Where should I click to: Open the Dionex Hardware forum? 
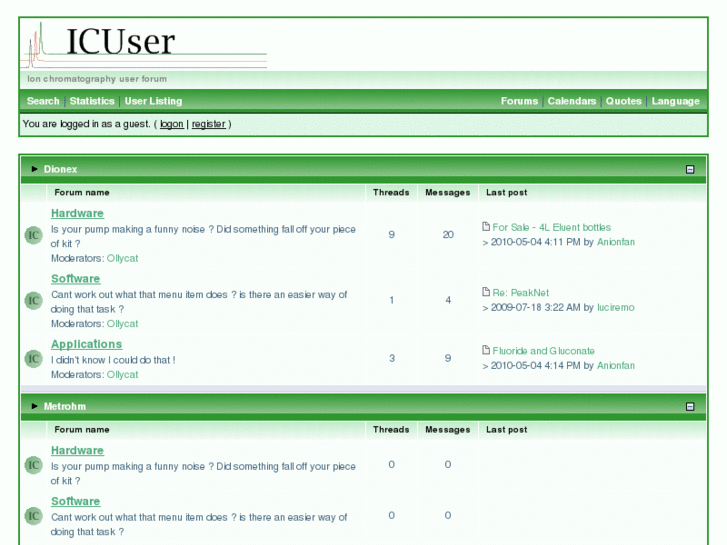[x=77, y=213]
